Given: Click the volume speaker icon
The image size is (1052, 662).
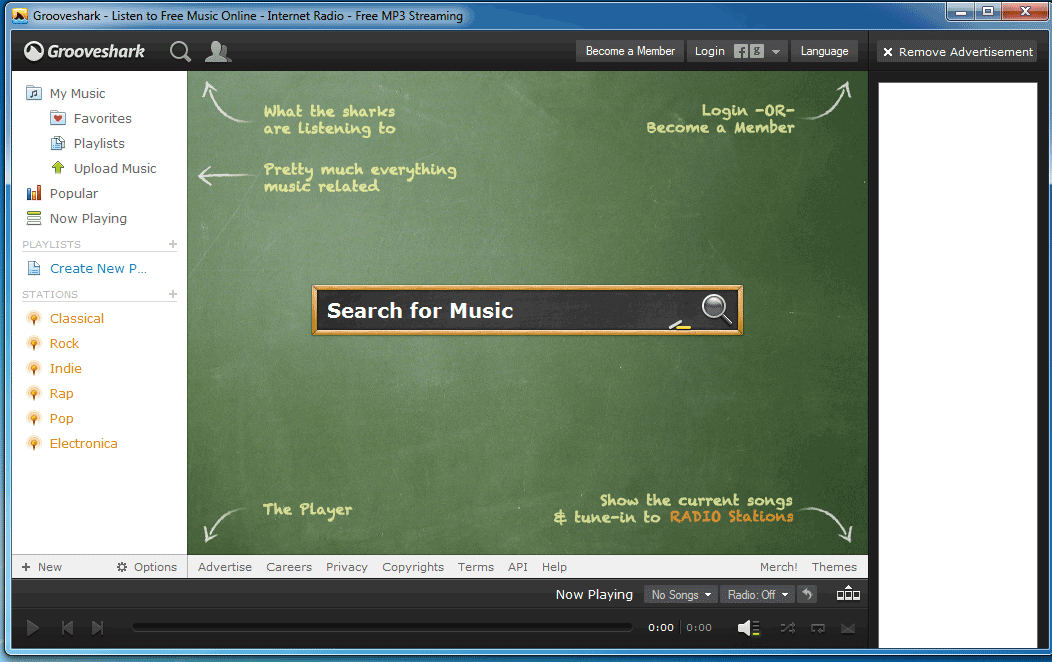Looking at the screenshot, I should [748, 628].
